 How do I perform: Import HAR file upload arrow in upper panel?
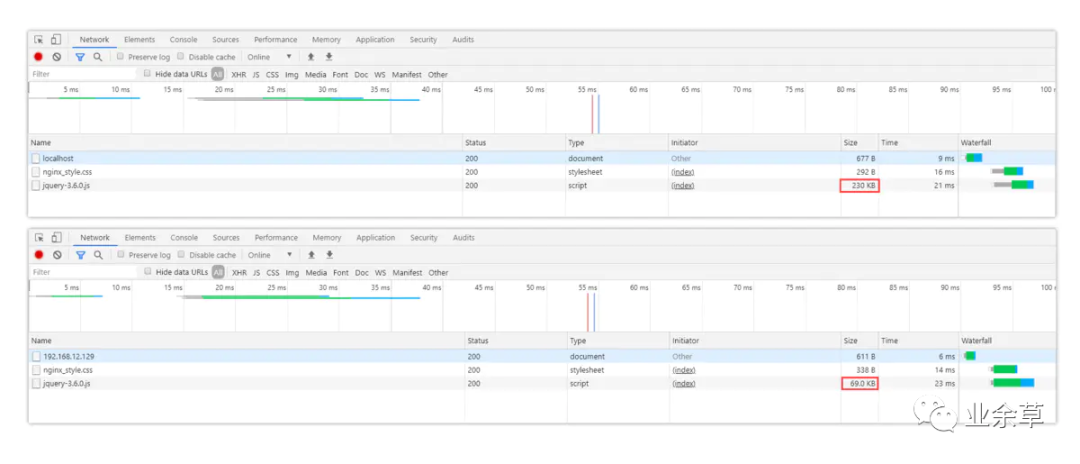(x=311, y=57)
